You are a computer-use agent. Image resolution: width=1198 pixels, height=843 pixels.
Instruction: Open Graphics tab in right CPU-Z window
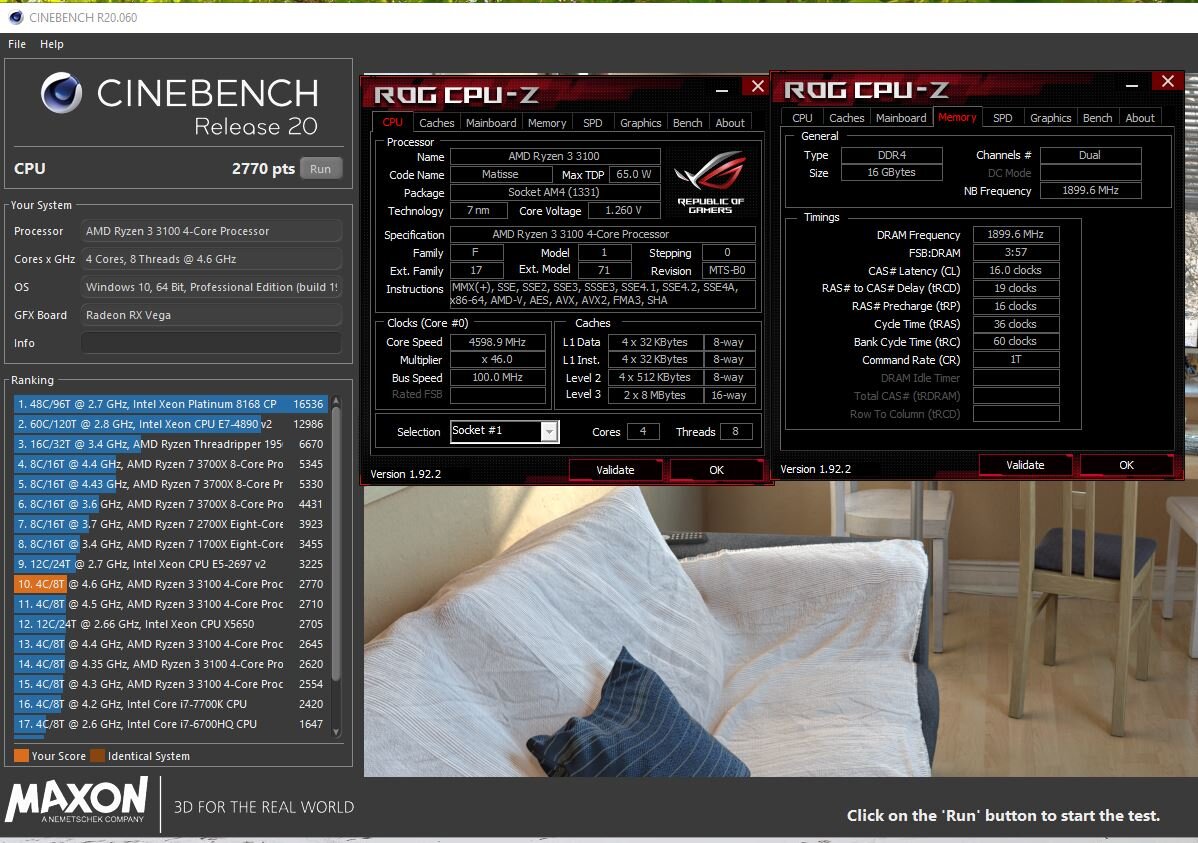click(1051, 118)
